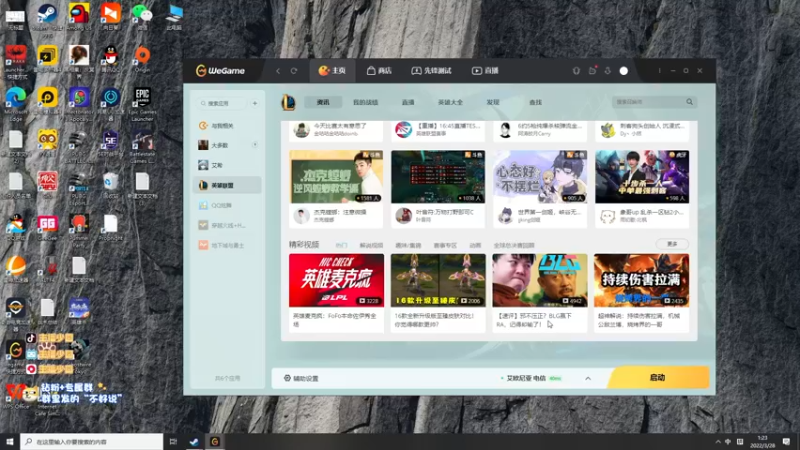Viewport: 800px width, 450px height.
Task: Click the WeGame logo
Action: coord(220,71)
